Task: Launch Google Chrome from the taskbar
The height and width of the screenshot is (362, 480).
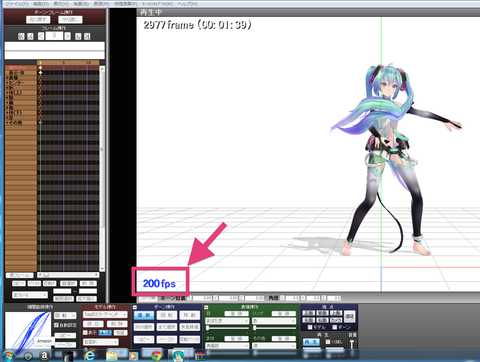Action: point(156,355)
